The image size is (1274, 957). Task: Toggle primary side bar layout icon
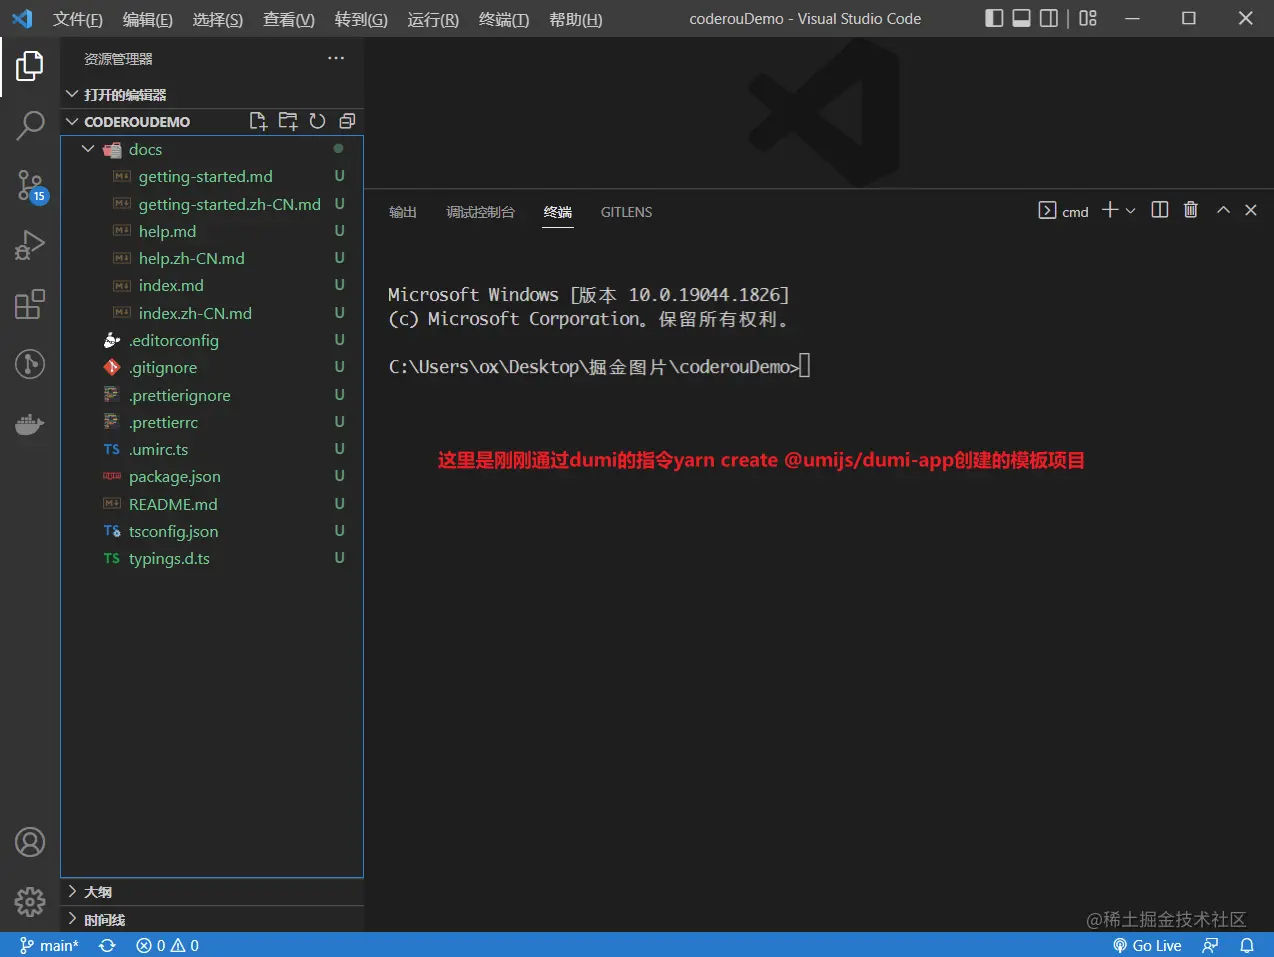(x=994, y=18)
